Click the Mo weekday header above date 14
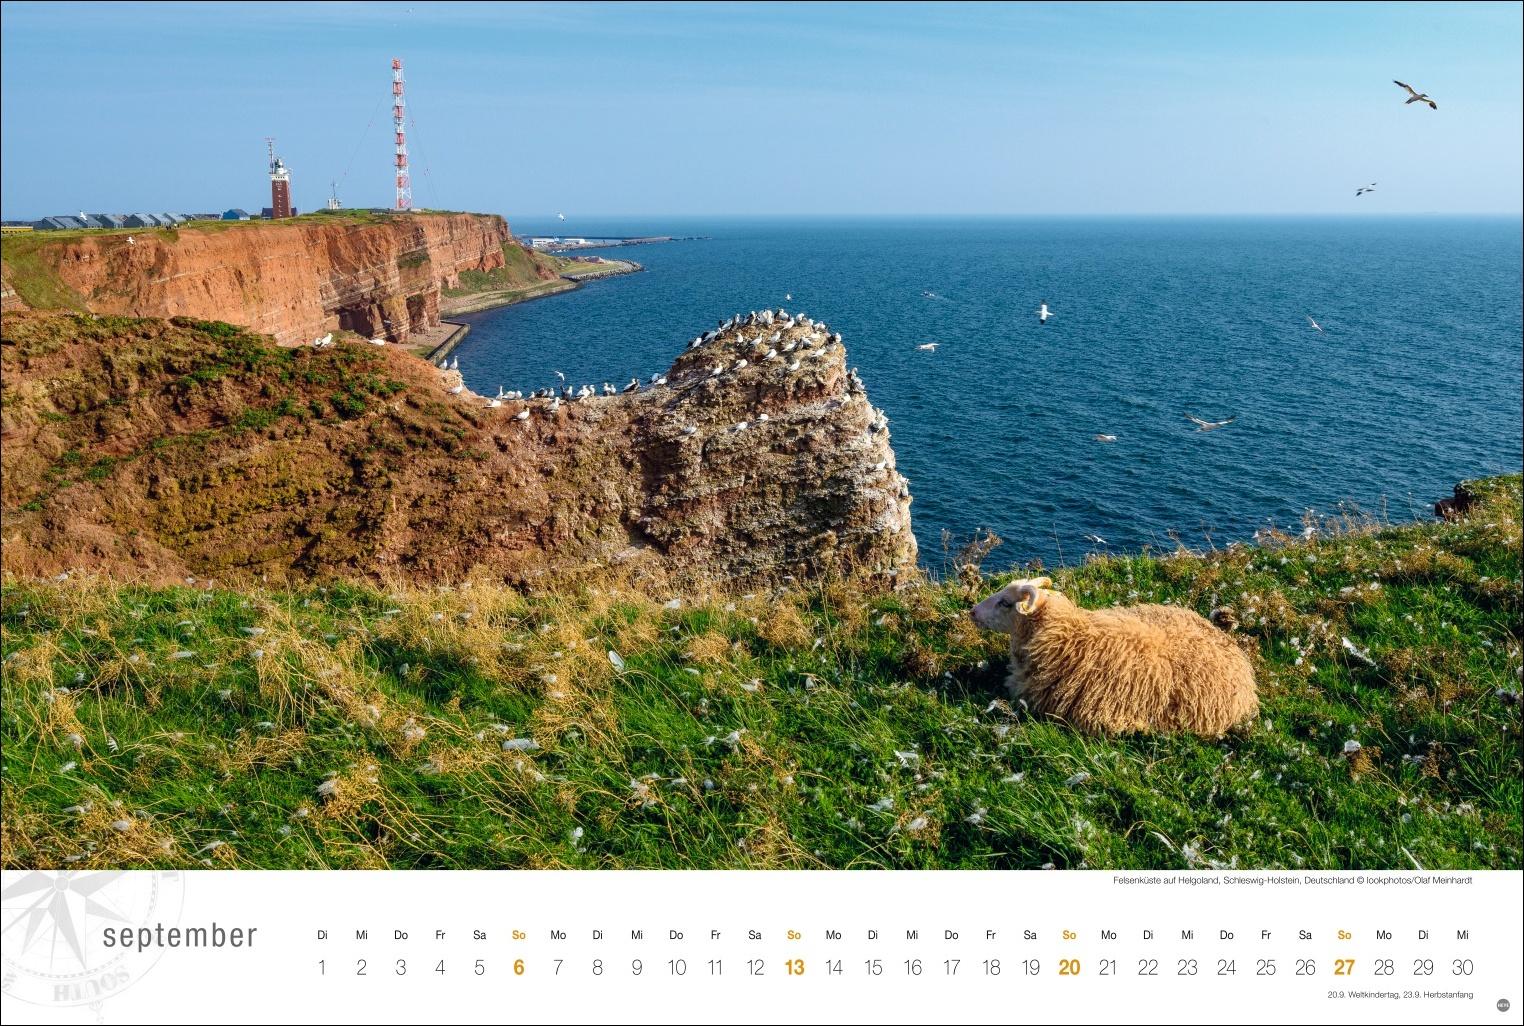Viewport: 1524px width, 1026px height. (x=832, y=934)
